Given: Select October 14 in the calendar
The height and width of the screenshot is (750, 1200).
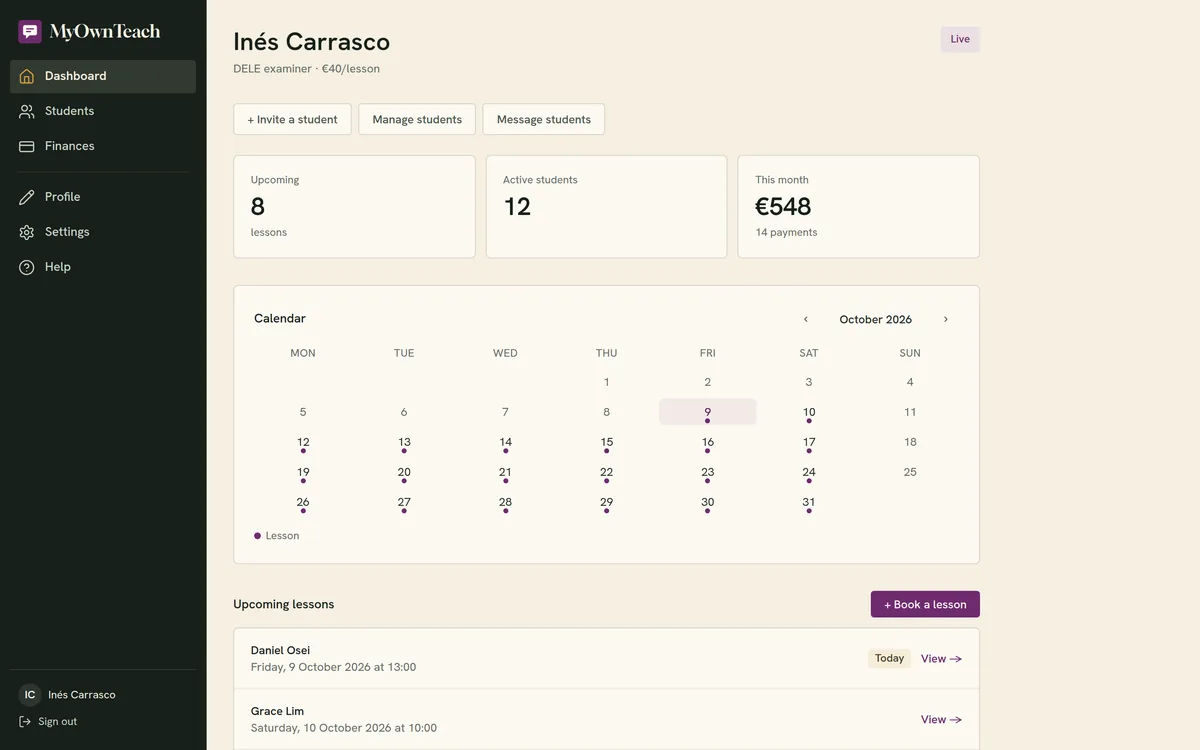Looking at the screenshot, I should [505, 442].
